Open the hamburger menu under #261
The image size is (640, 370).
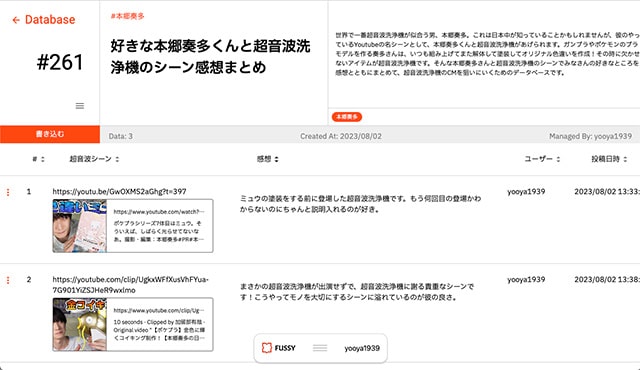coord(80,106)
